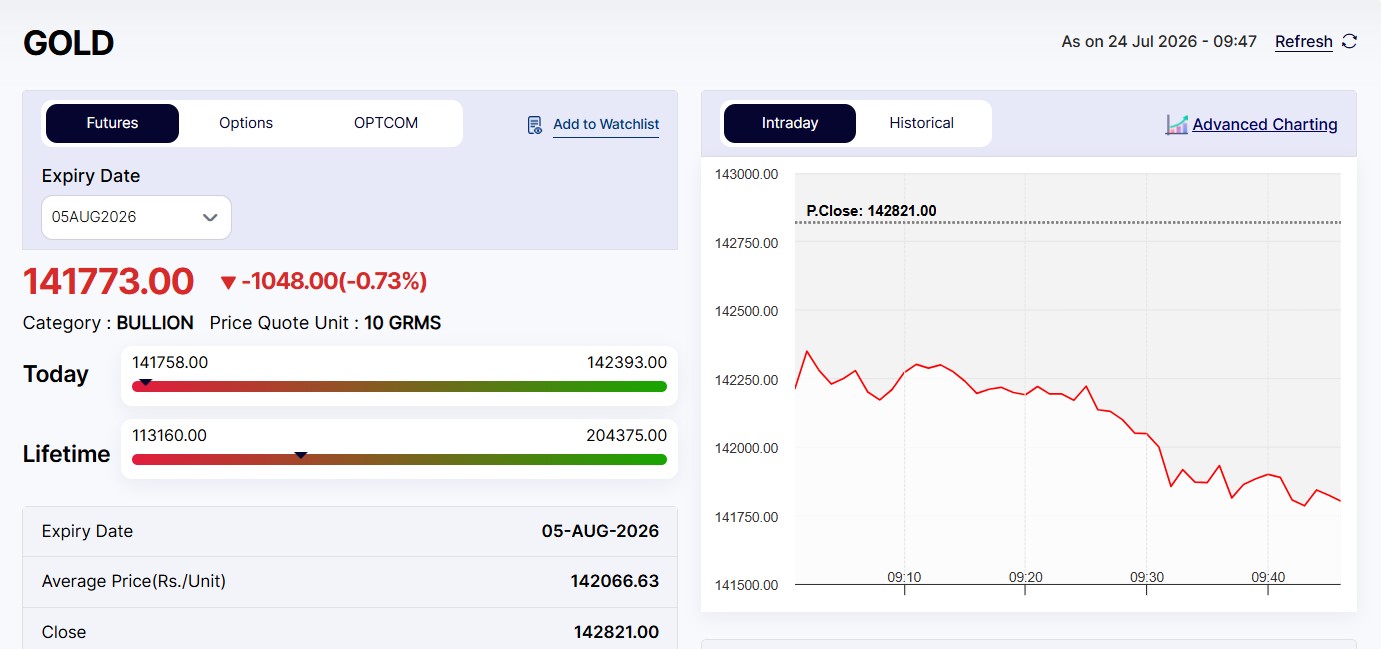Screen dimensions: 1381x649
Task: Click the 142500.00 y-axis label
Action: (x=746, y=311)
